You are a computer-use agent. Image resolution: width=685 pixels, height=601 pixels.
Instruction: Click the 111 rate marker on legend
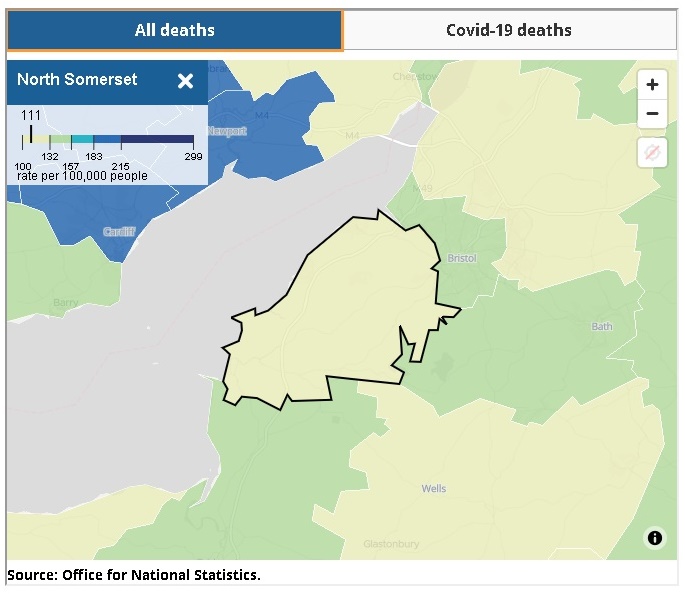pyautogui.click(x=31, y=132)
